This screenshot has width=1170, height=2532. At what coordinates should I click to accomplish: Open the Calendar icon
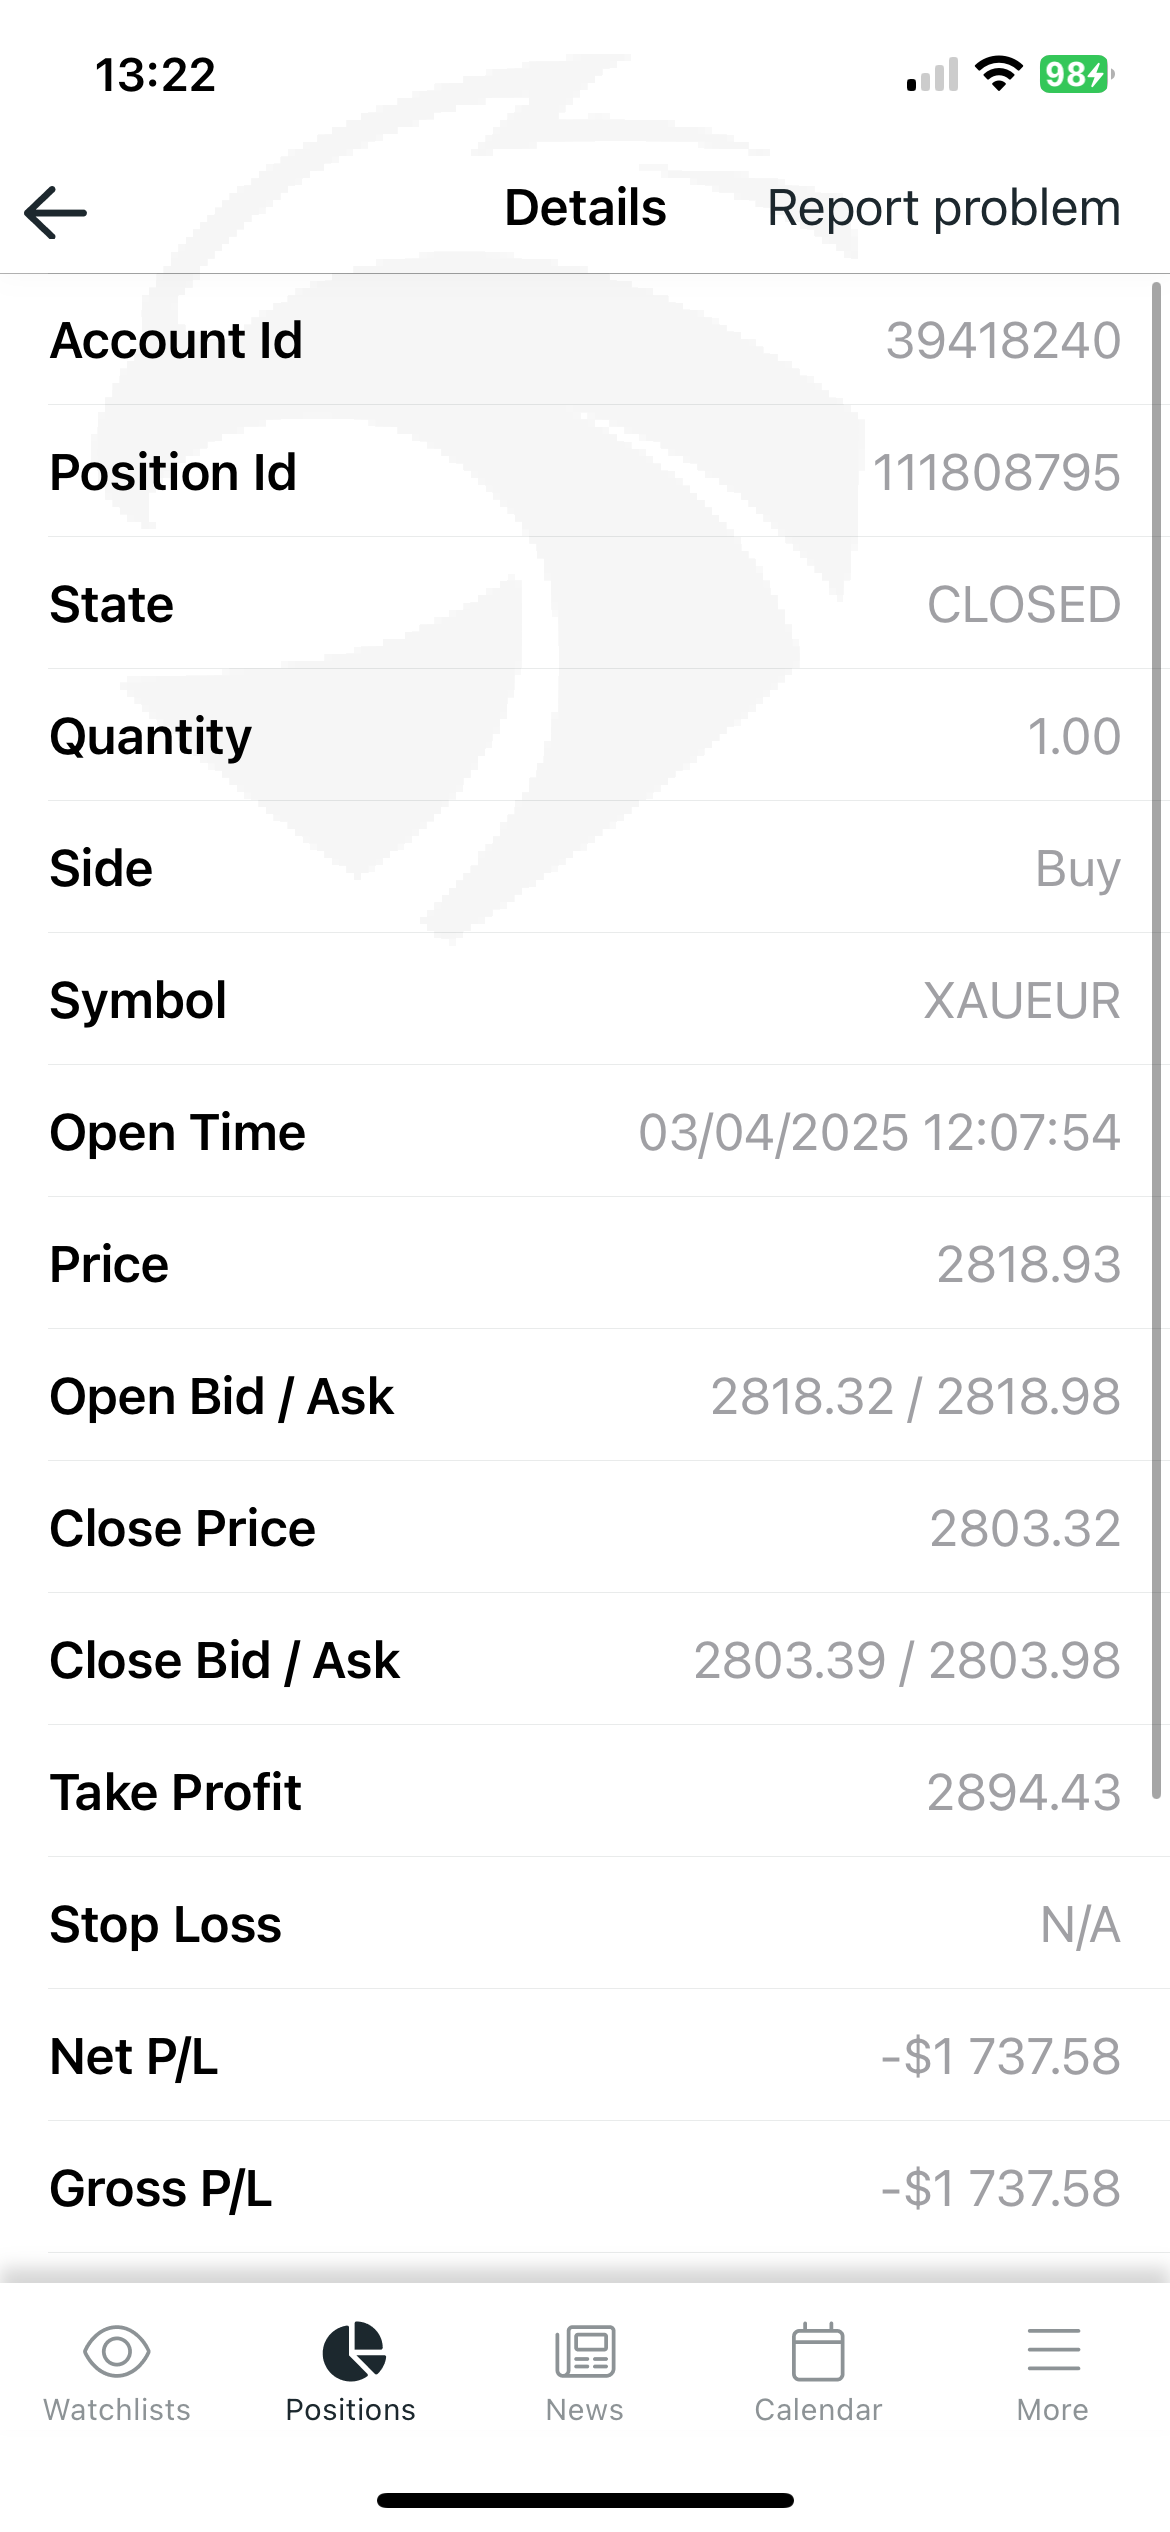818,2351
